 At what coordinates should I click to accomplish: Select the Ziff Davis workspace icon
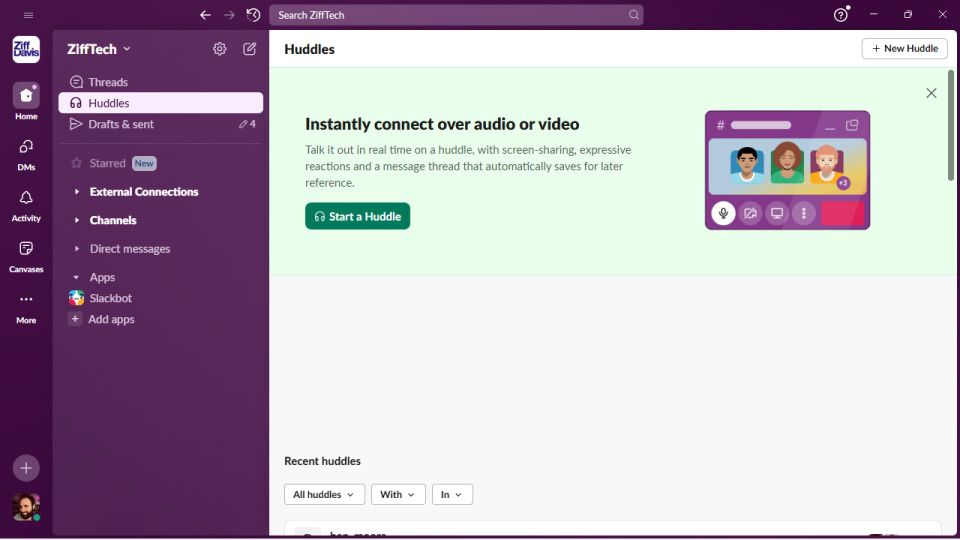26,50
